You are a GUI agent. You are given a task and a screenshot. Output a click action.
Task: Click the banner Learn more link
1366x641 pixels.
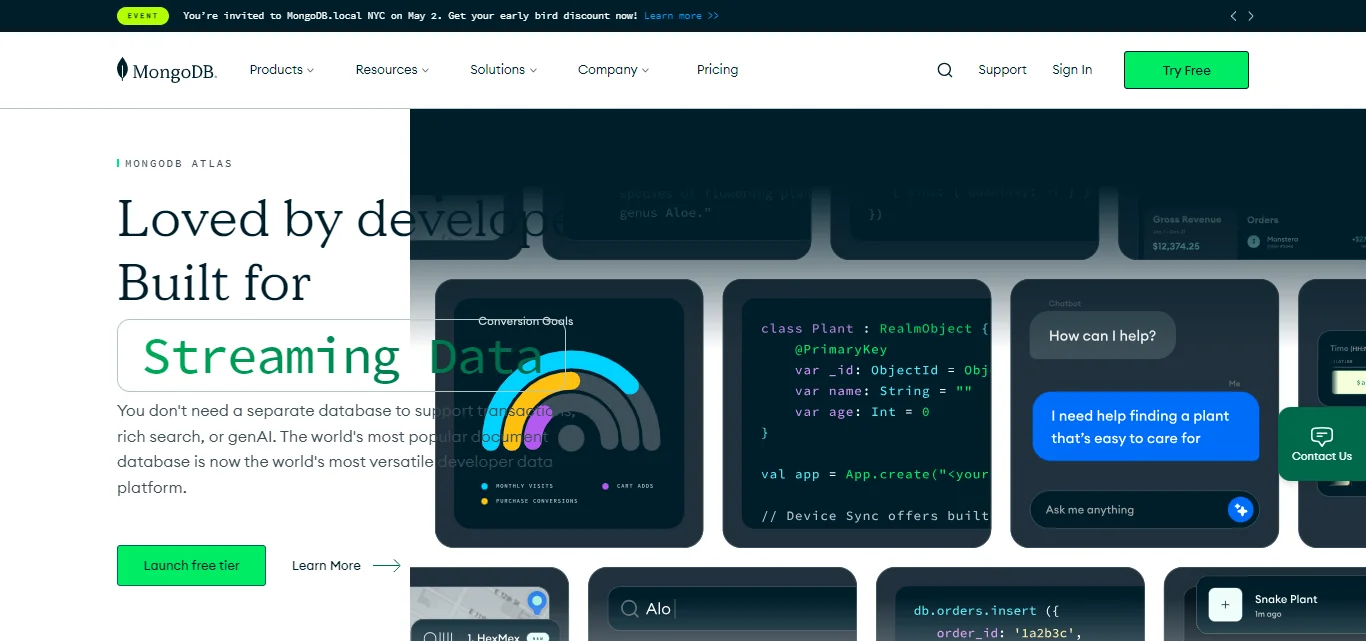(x=681, y=16)
